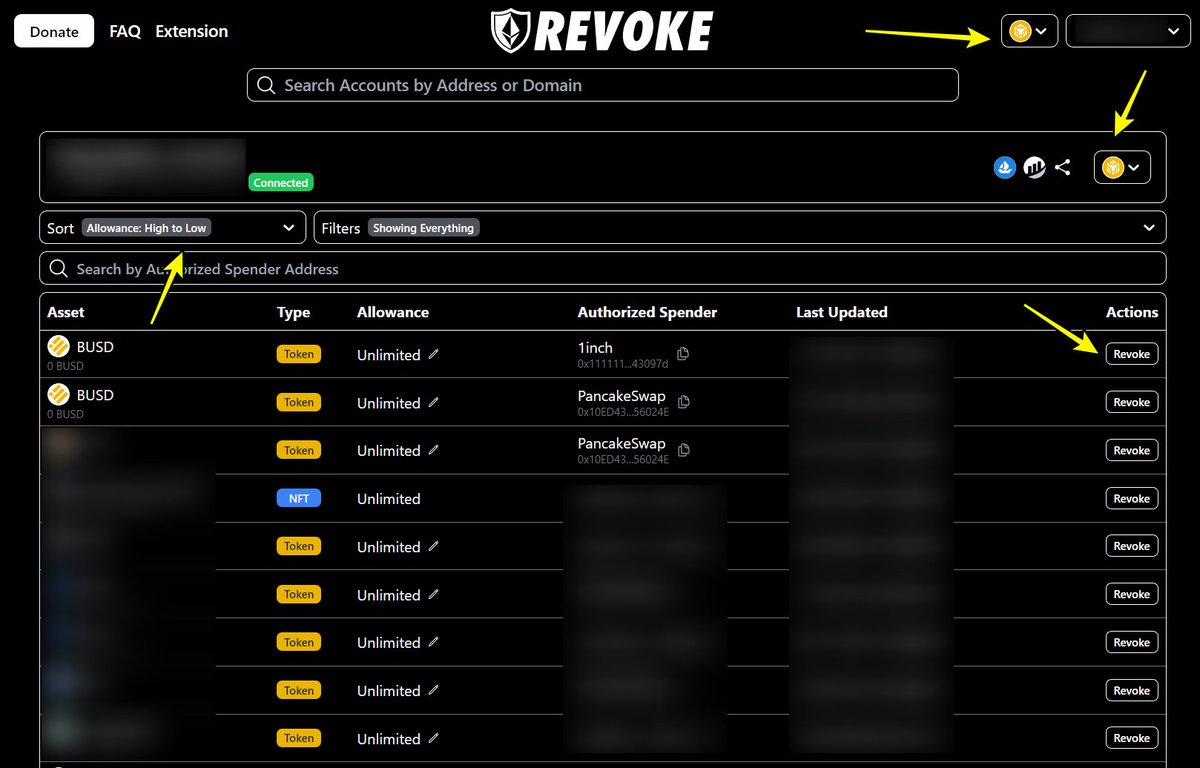The image size is (1200, 768).
Task: Click PancakeSwap spender name in BUSD row
Action: click(x=621, y=395)
